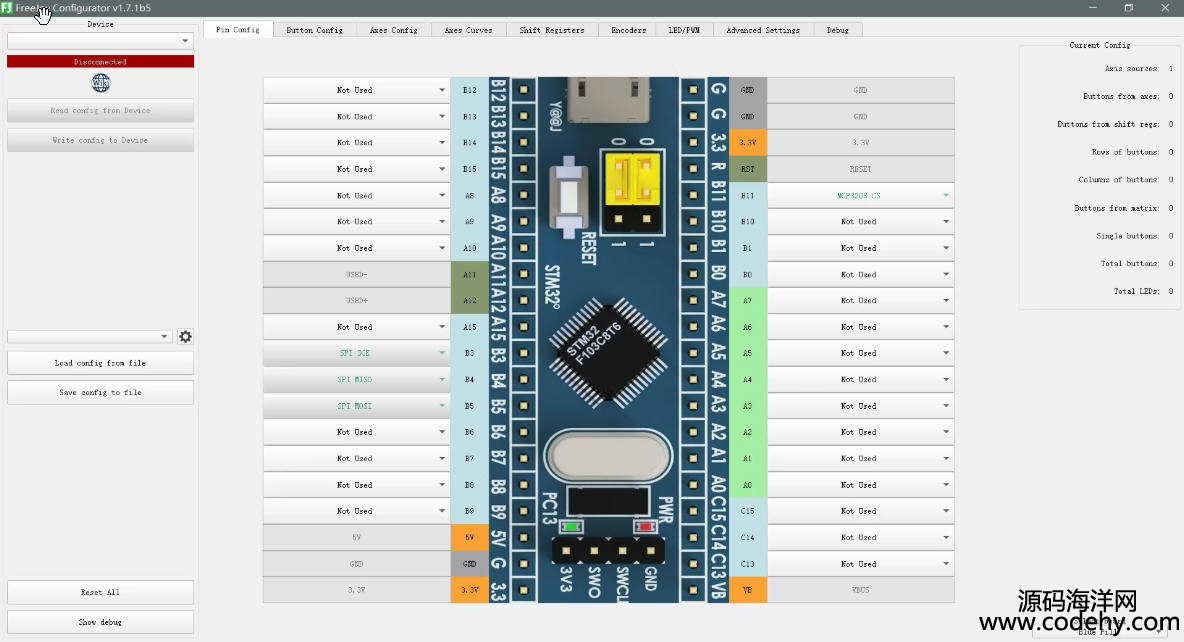The height and width of the screenshot is (642, 1184).
Task: Open the dropdown left of the gear icon
Action: [x=90, y=337]
